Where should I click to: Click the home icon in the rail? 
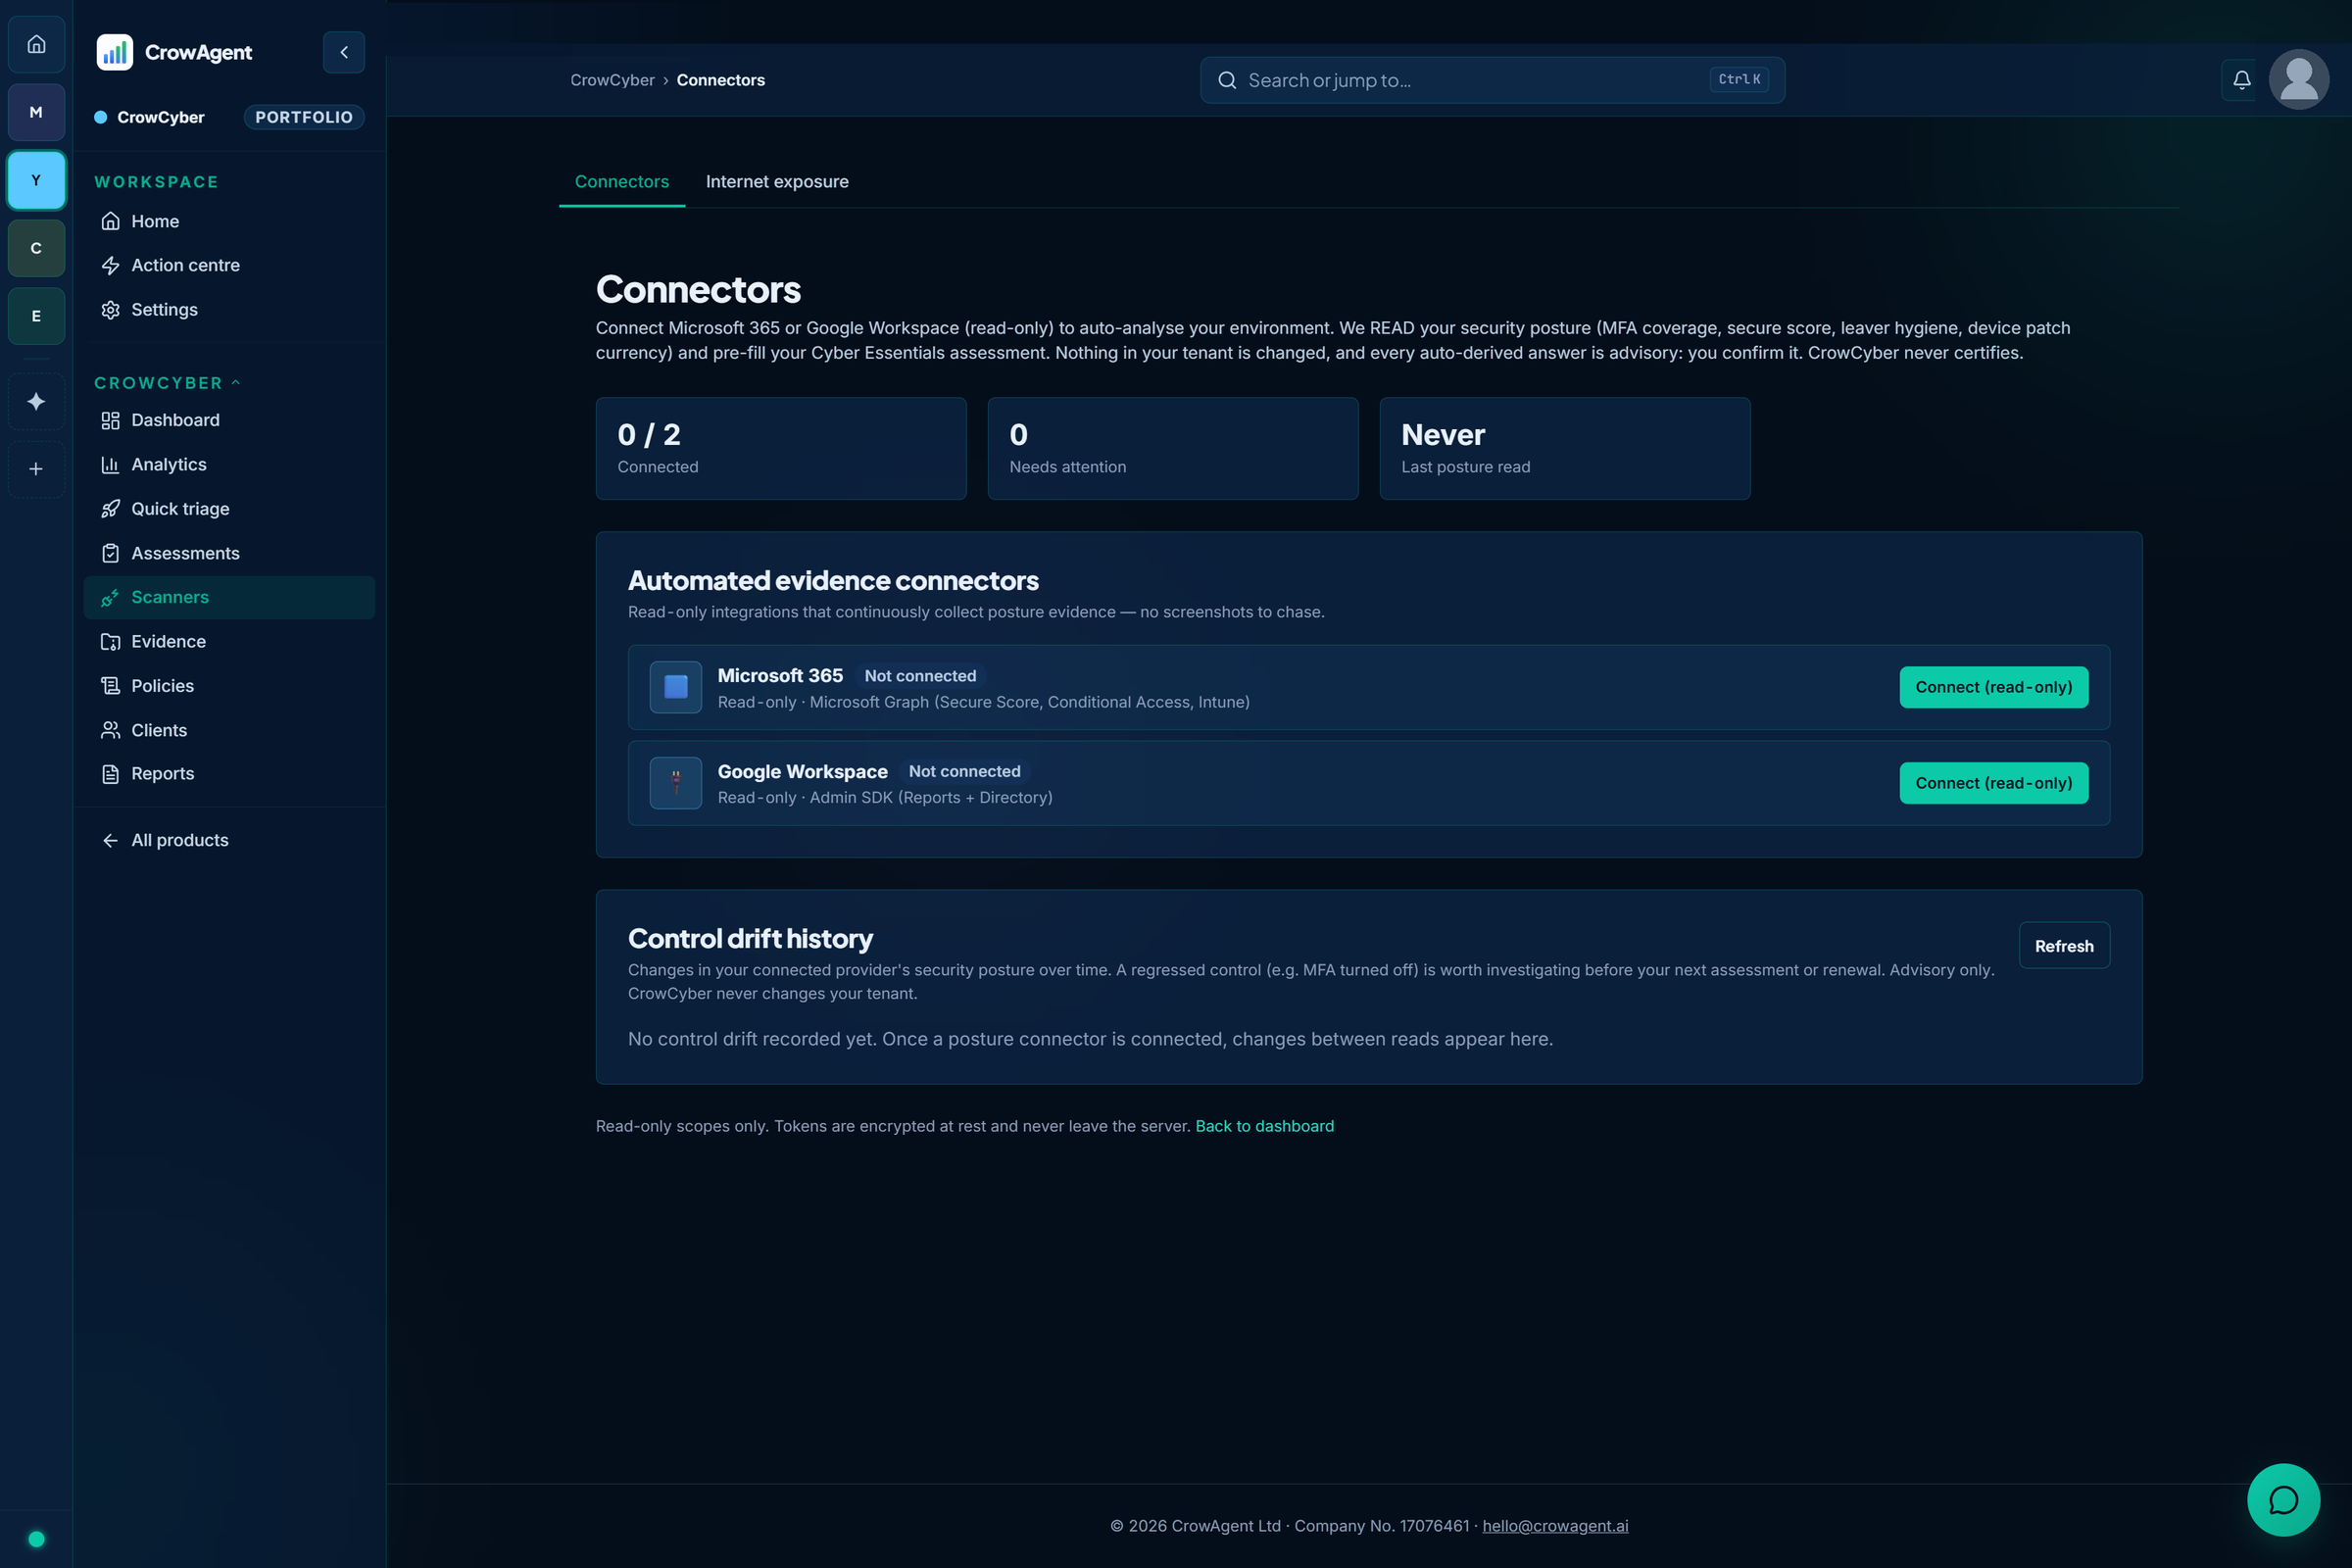(36, 44)
